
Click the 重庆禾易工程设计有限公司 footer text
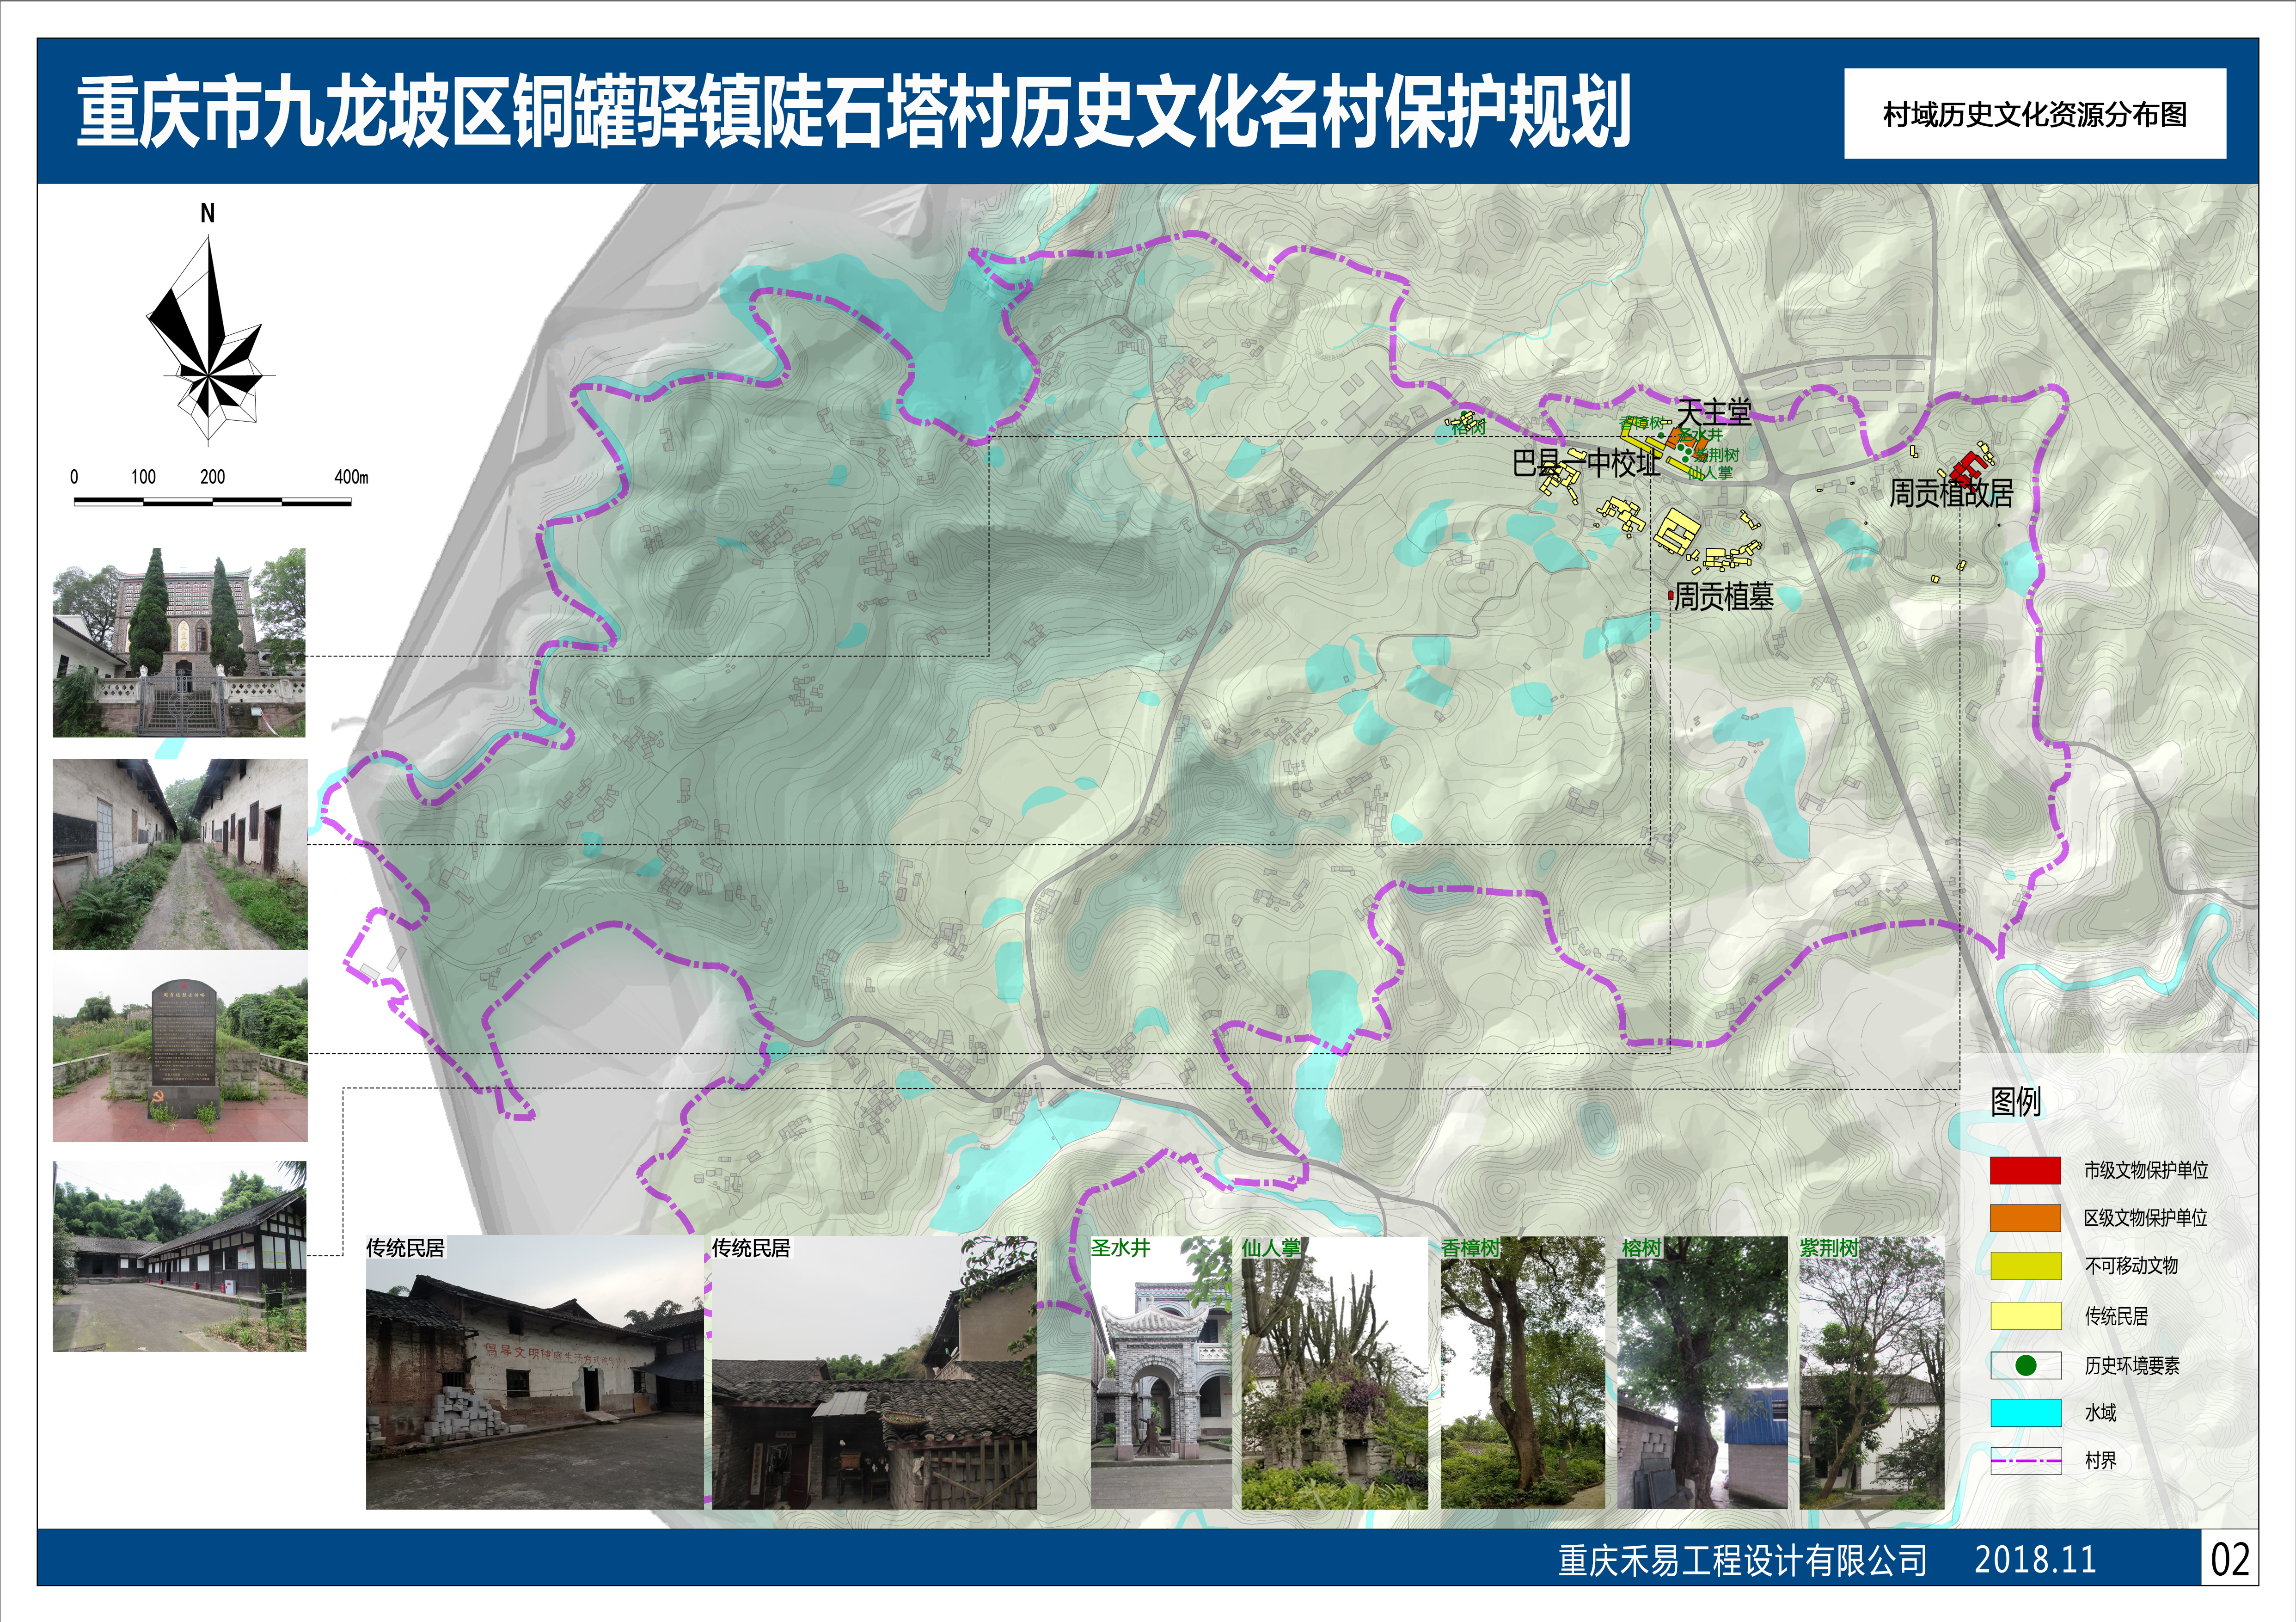(x=1742, y=1560)
